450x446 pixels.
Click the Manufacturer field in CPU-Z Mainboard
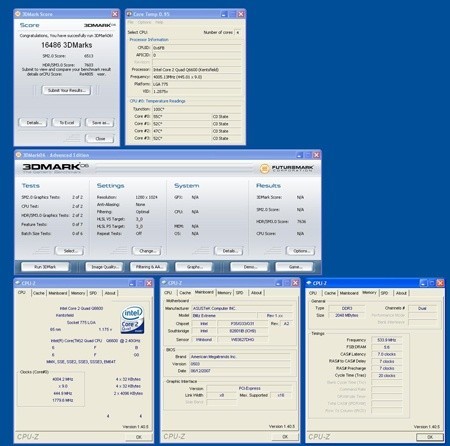coord(242,309)
